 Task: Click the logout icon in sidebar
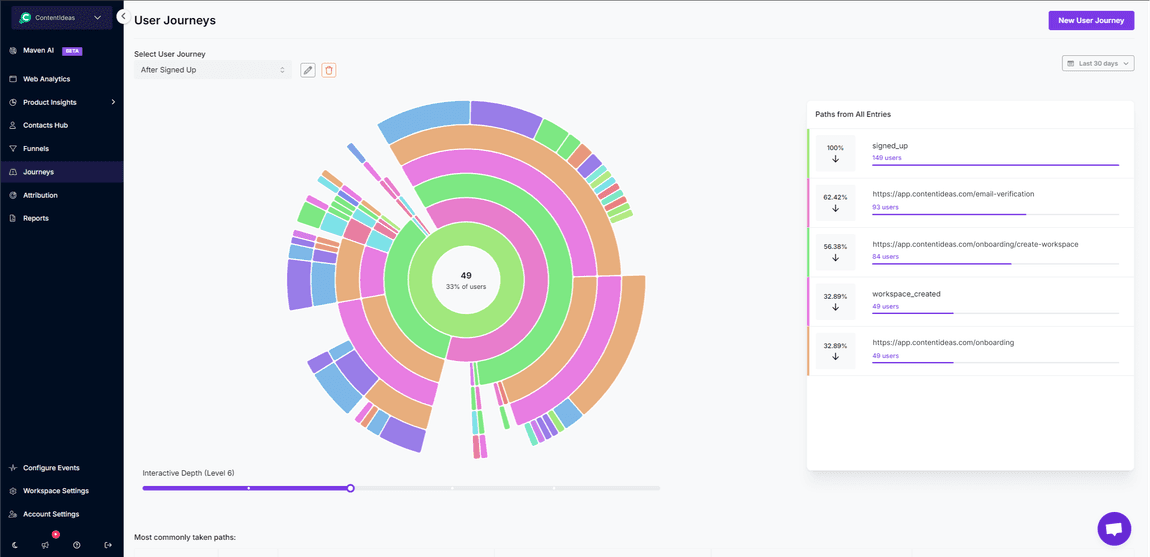(x=108, y=545)
